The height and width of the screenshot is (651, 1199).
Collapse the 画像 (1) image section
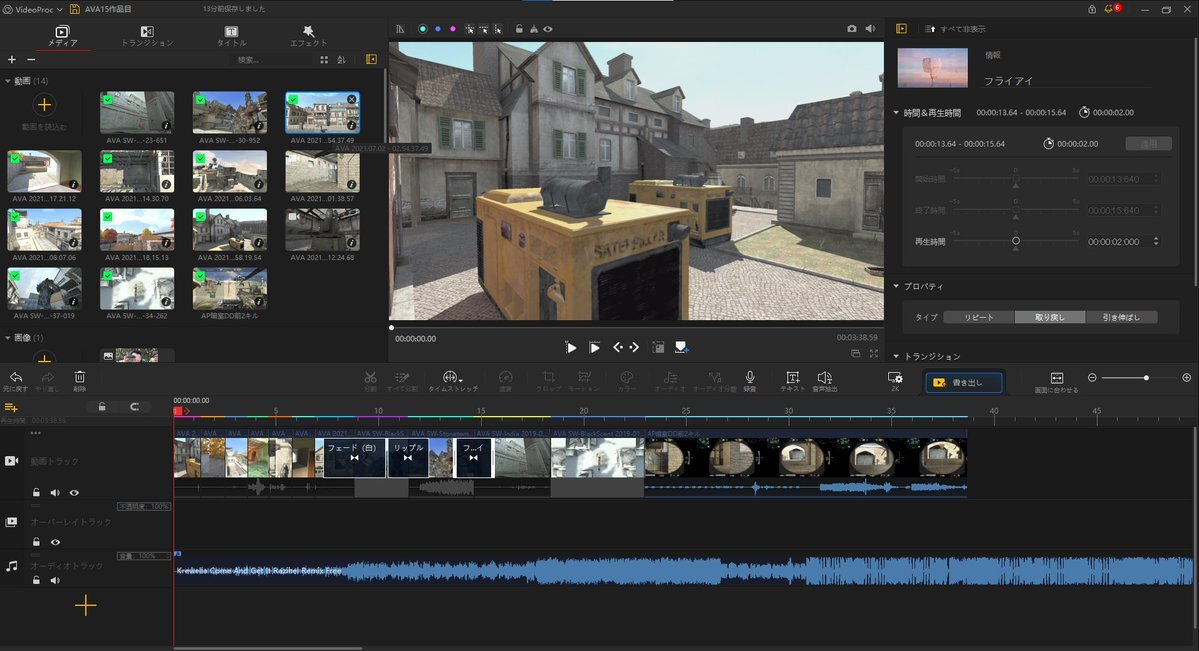(x=8, y=337)
